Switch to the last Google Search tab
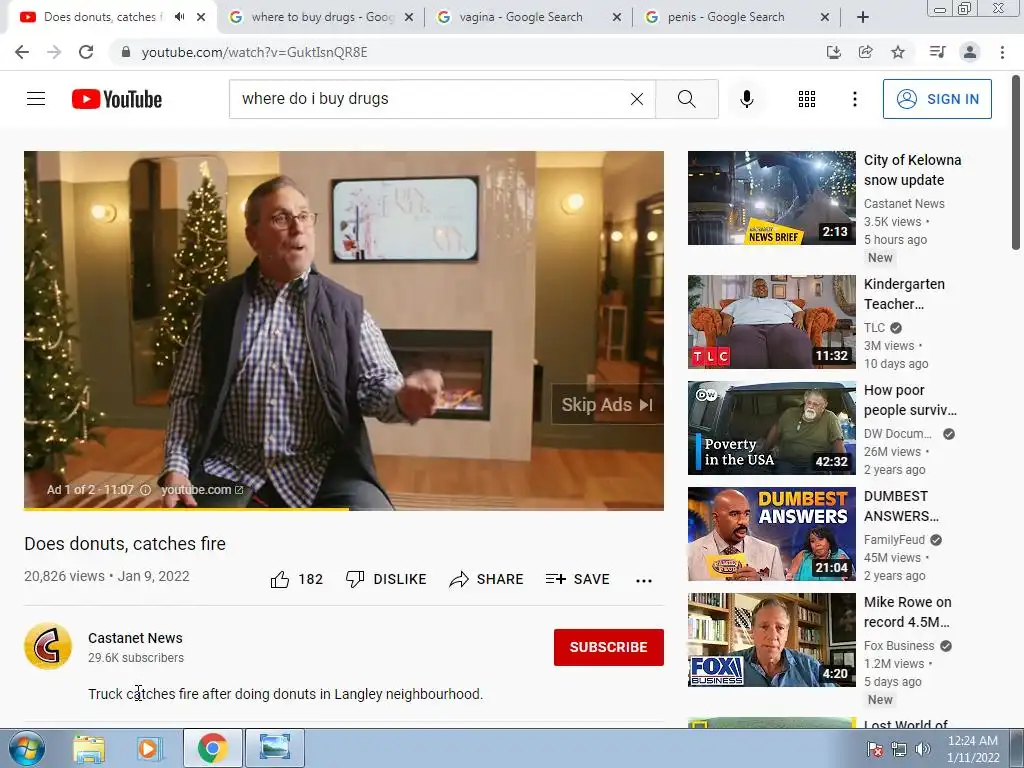 [x=736, y=17]
